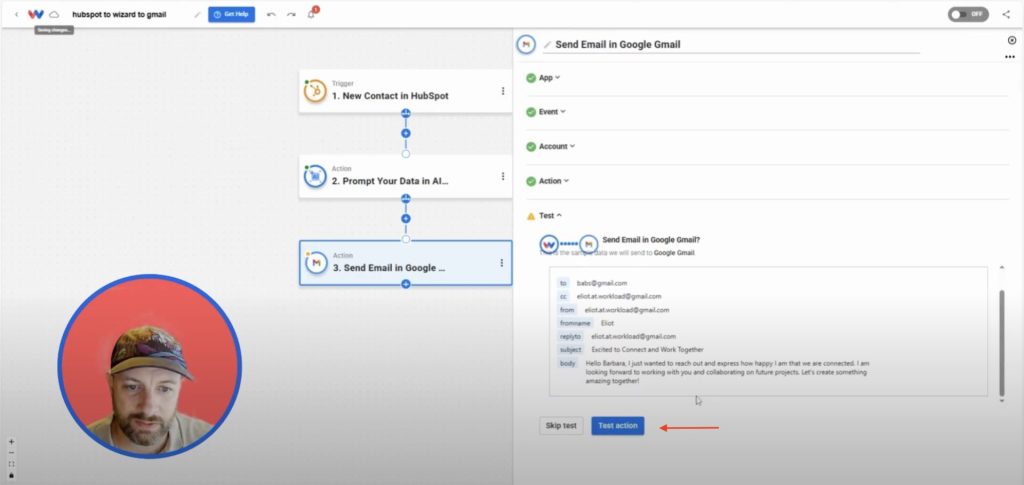Screen dimensions: 1024x485
Task: Click the Test action button
Action: pyautogui.click(x=618, y=426)
